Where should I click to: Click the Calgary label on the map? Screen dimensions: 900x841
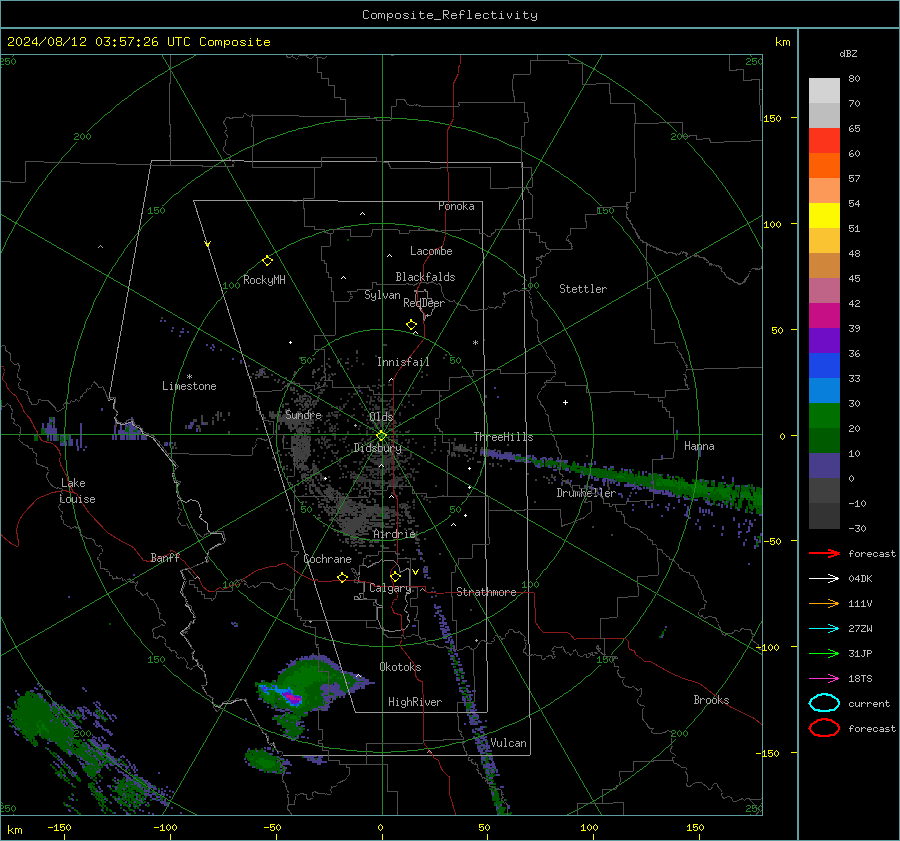(x=390, y=588)
